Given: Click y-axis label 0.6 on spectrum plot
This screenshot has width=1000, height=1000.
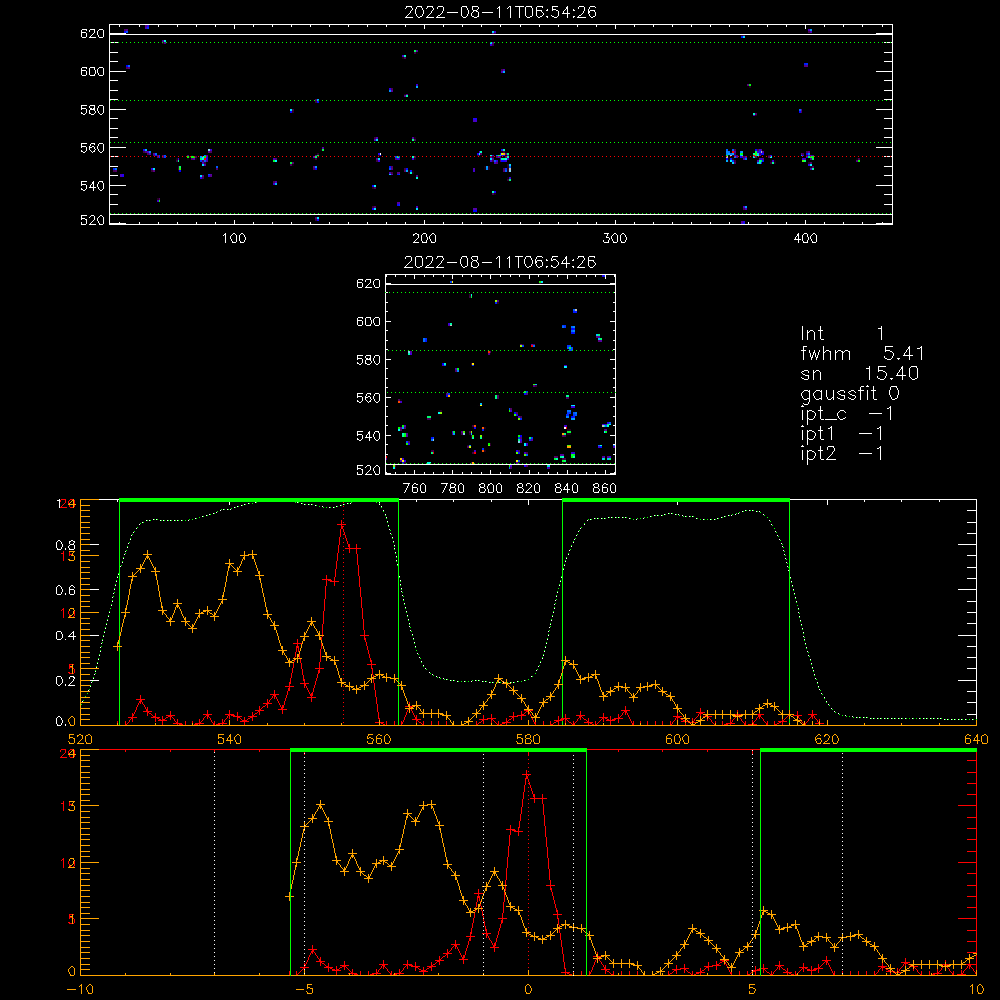Looking at the screenshot, I should [65, 591].
